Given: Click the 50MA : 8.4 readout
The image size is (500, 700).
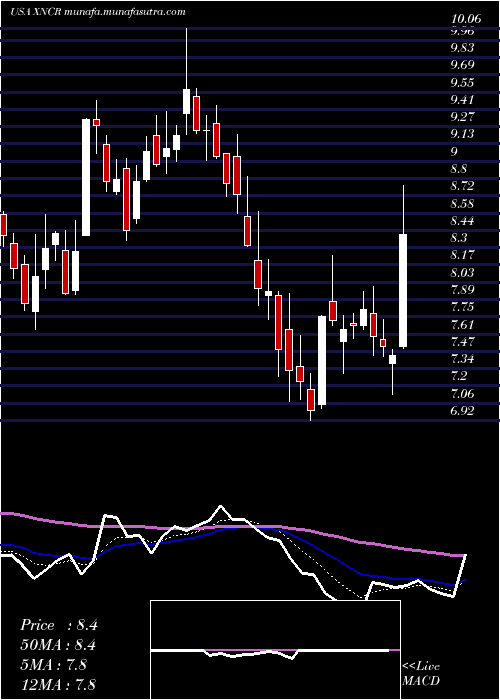Looking at the screenshot, I should coord(58,645).
